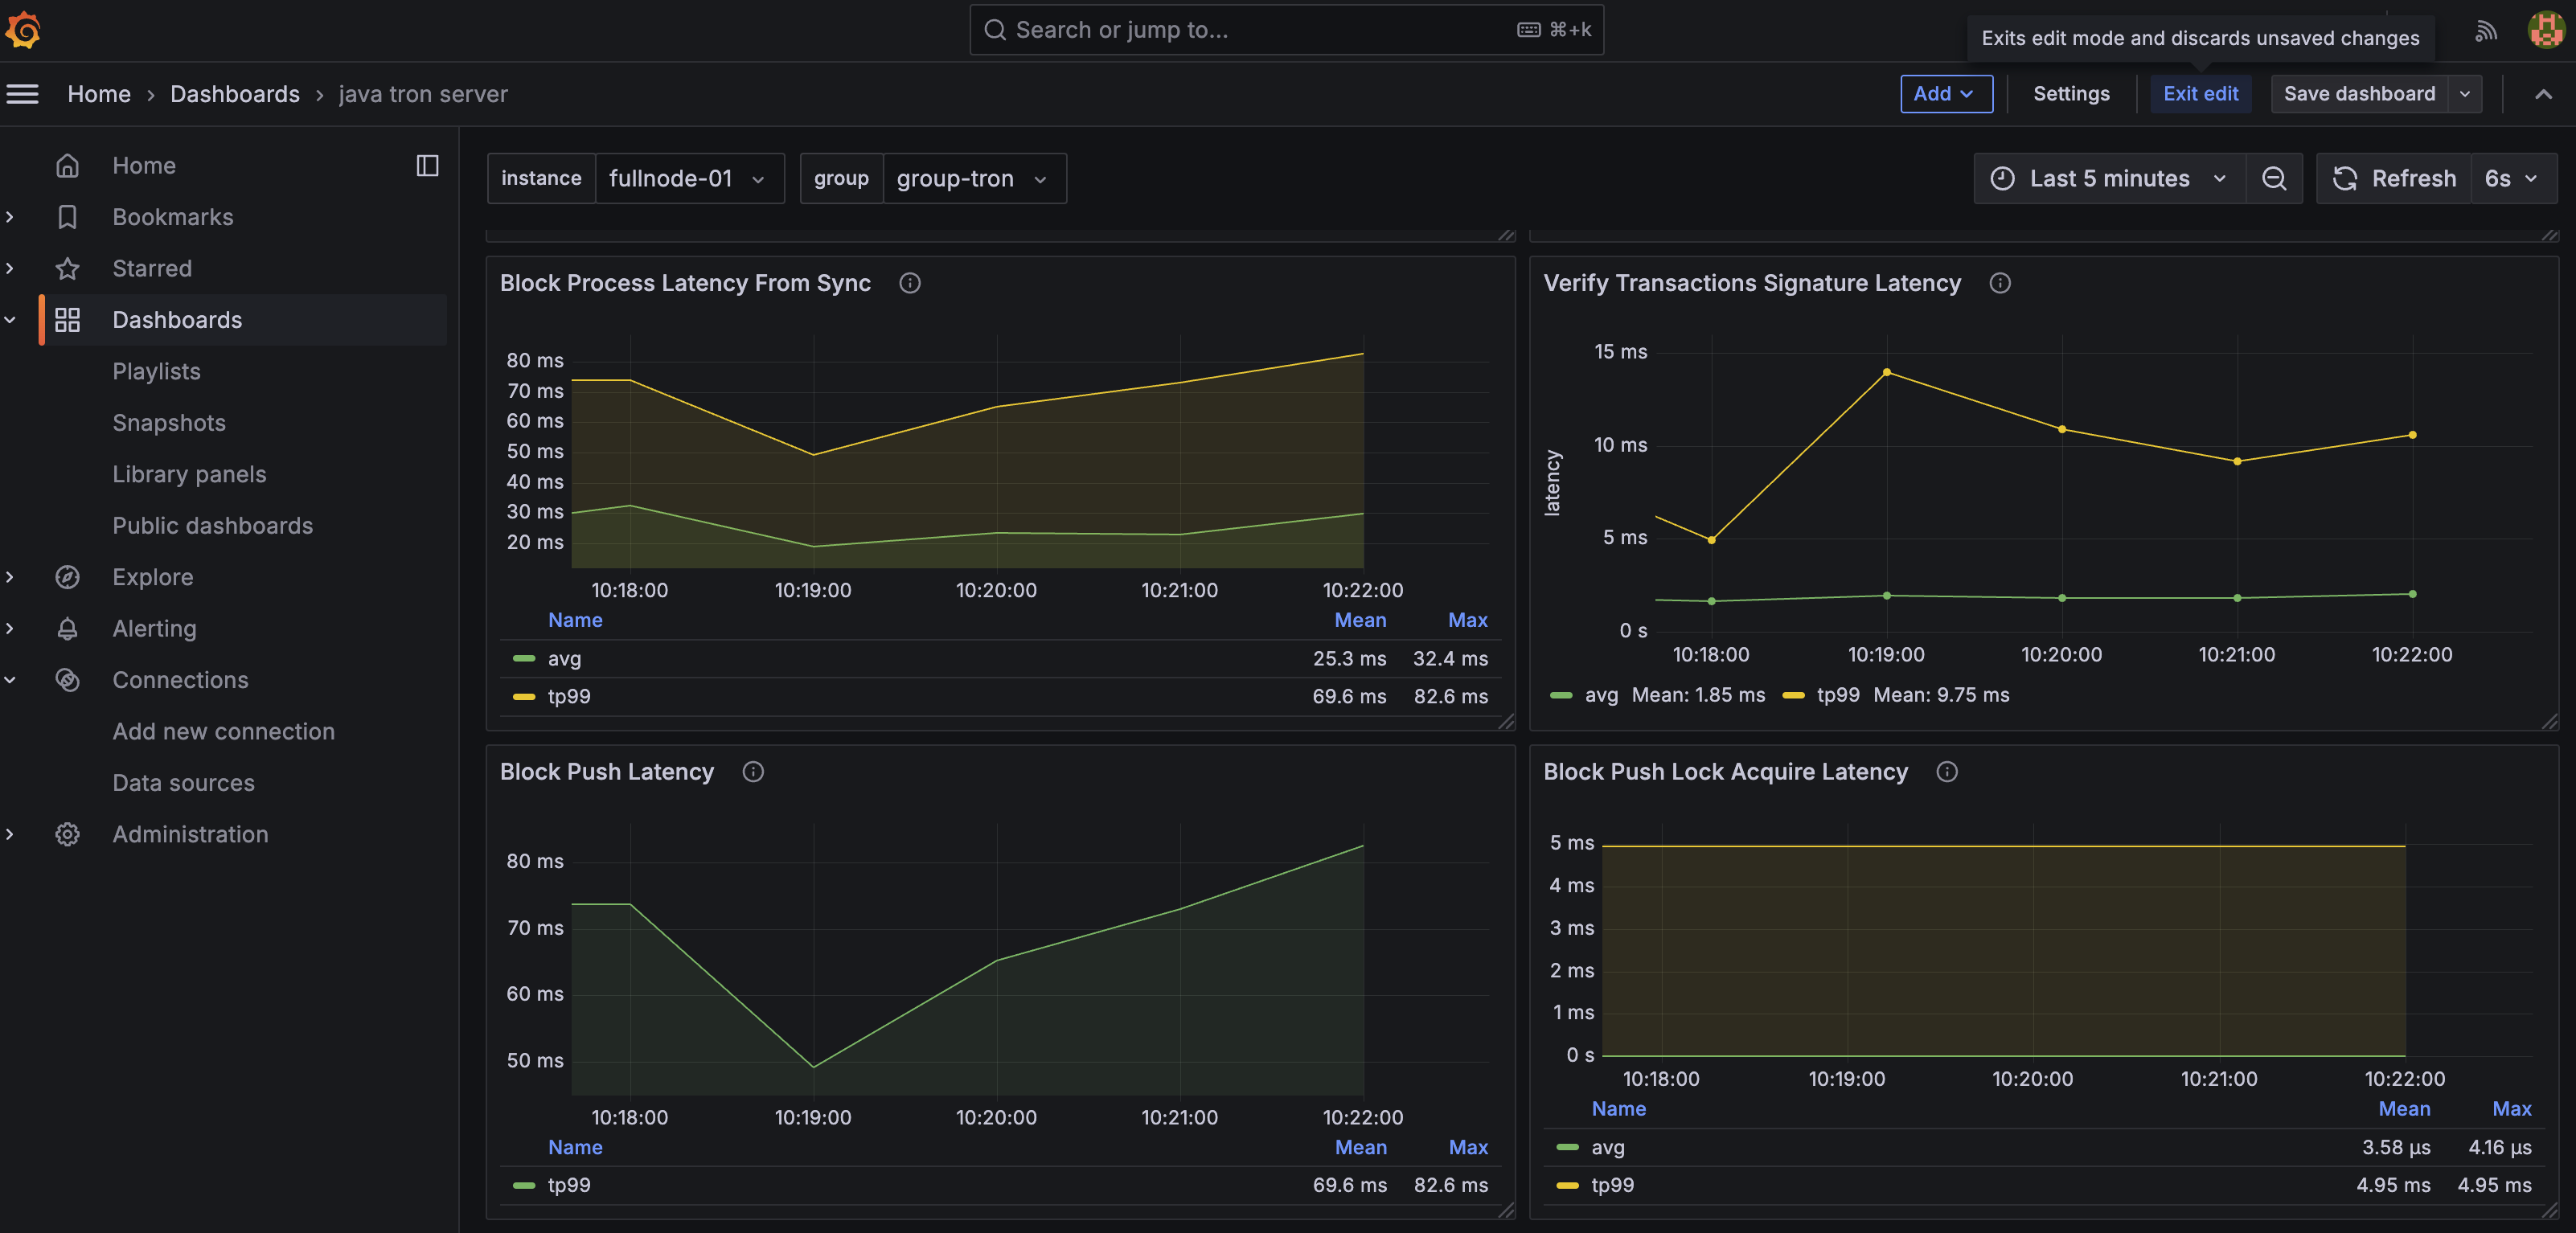Click the Dashboards breadcrumb link
Viewport: 2576px width, 1233px height.
click(x=235, y=94)
